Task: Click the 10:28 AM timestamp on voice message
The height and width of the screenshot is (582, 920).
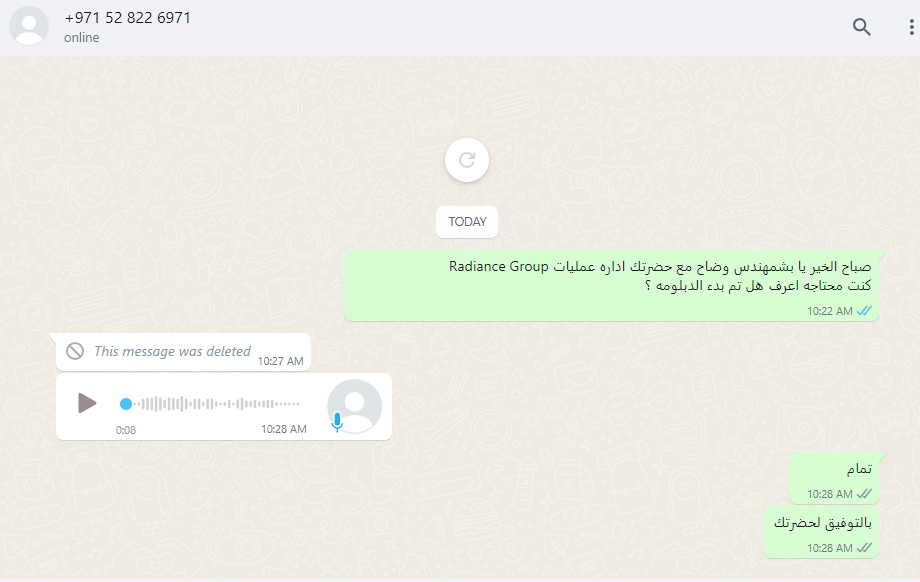Action: [283, 429]
